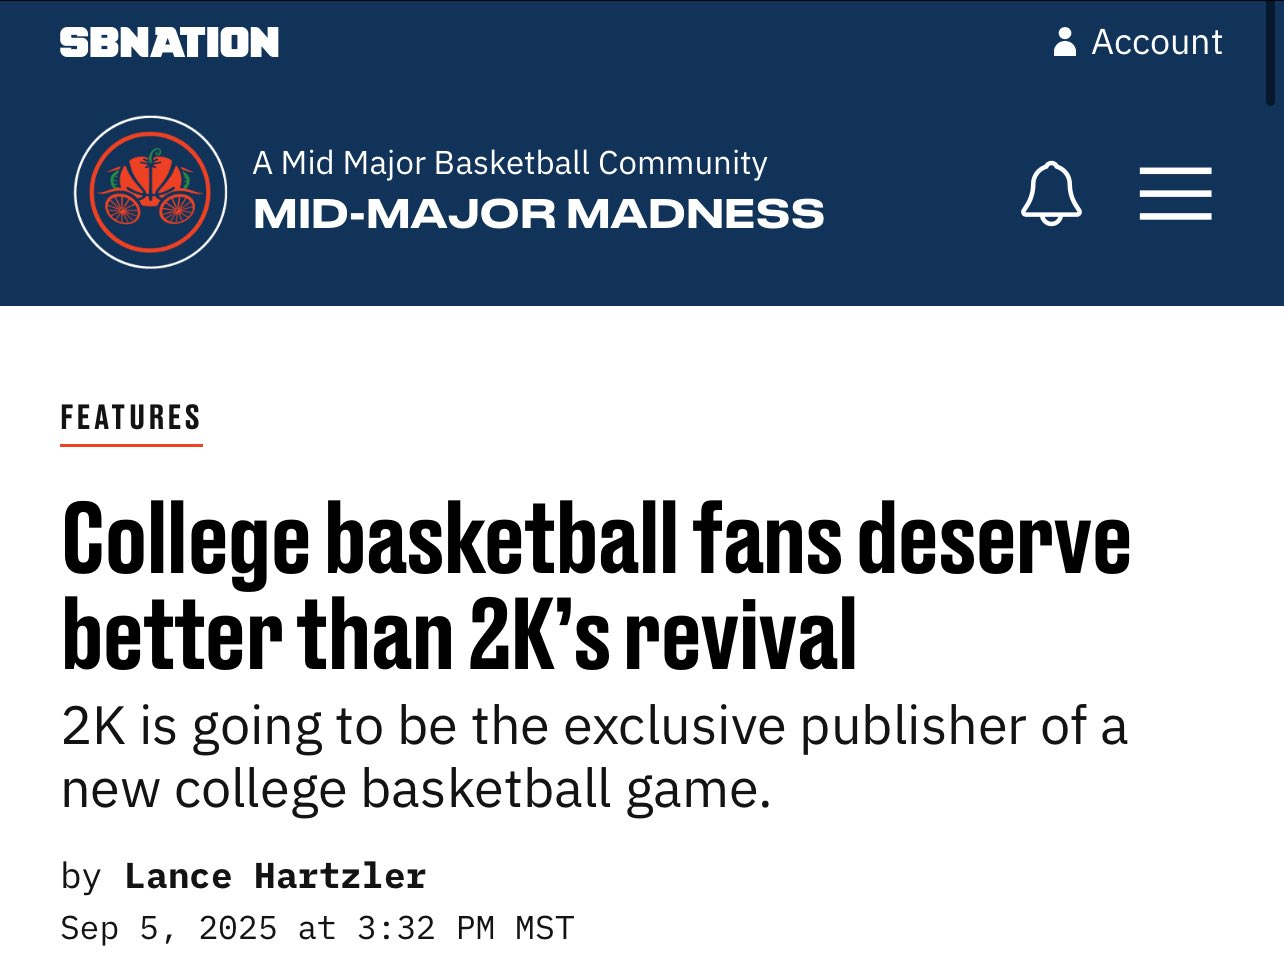
Task: Click the pumpkin carriage site logo
Action: pyautogui.click(x=150, y=192)
